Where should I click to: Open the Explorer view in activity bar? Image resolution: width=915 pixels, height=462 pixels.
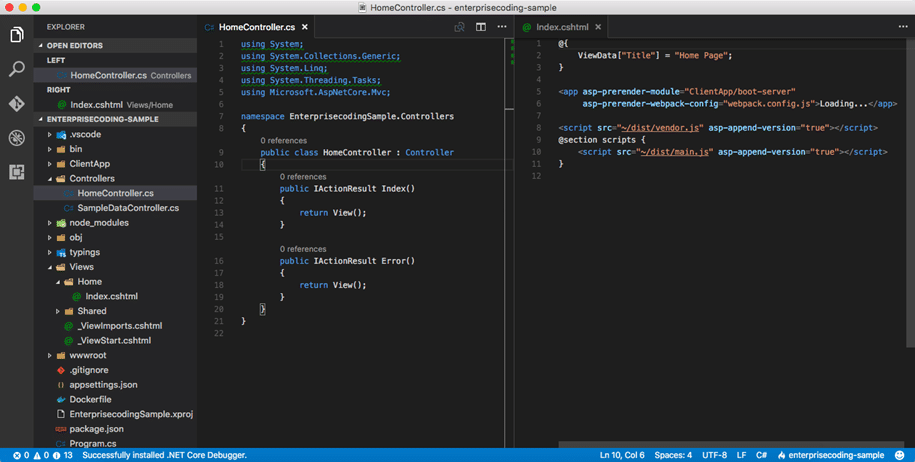(17, 35)
